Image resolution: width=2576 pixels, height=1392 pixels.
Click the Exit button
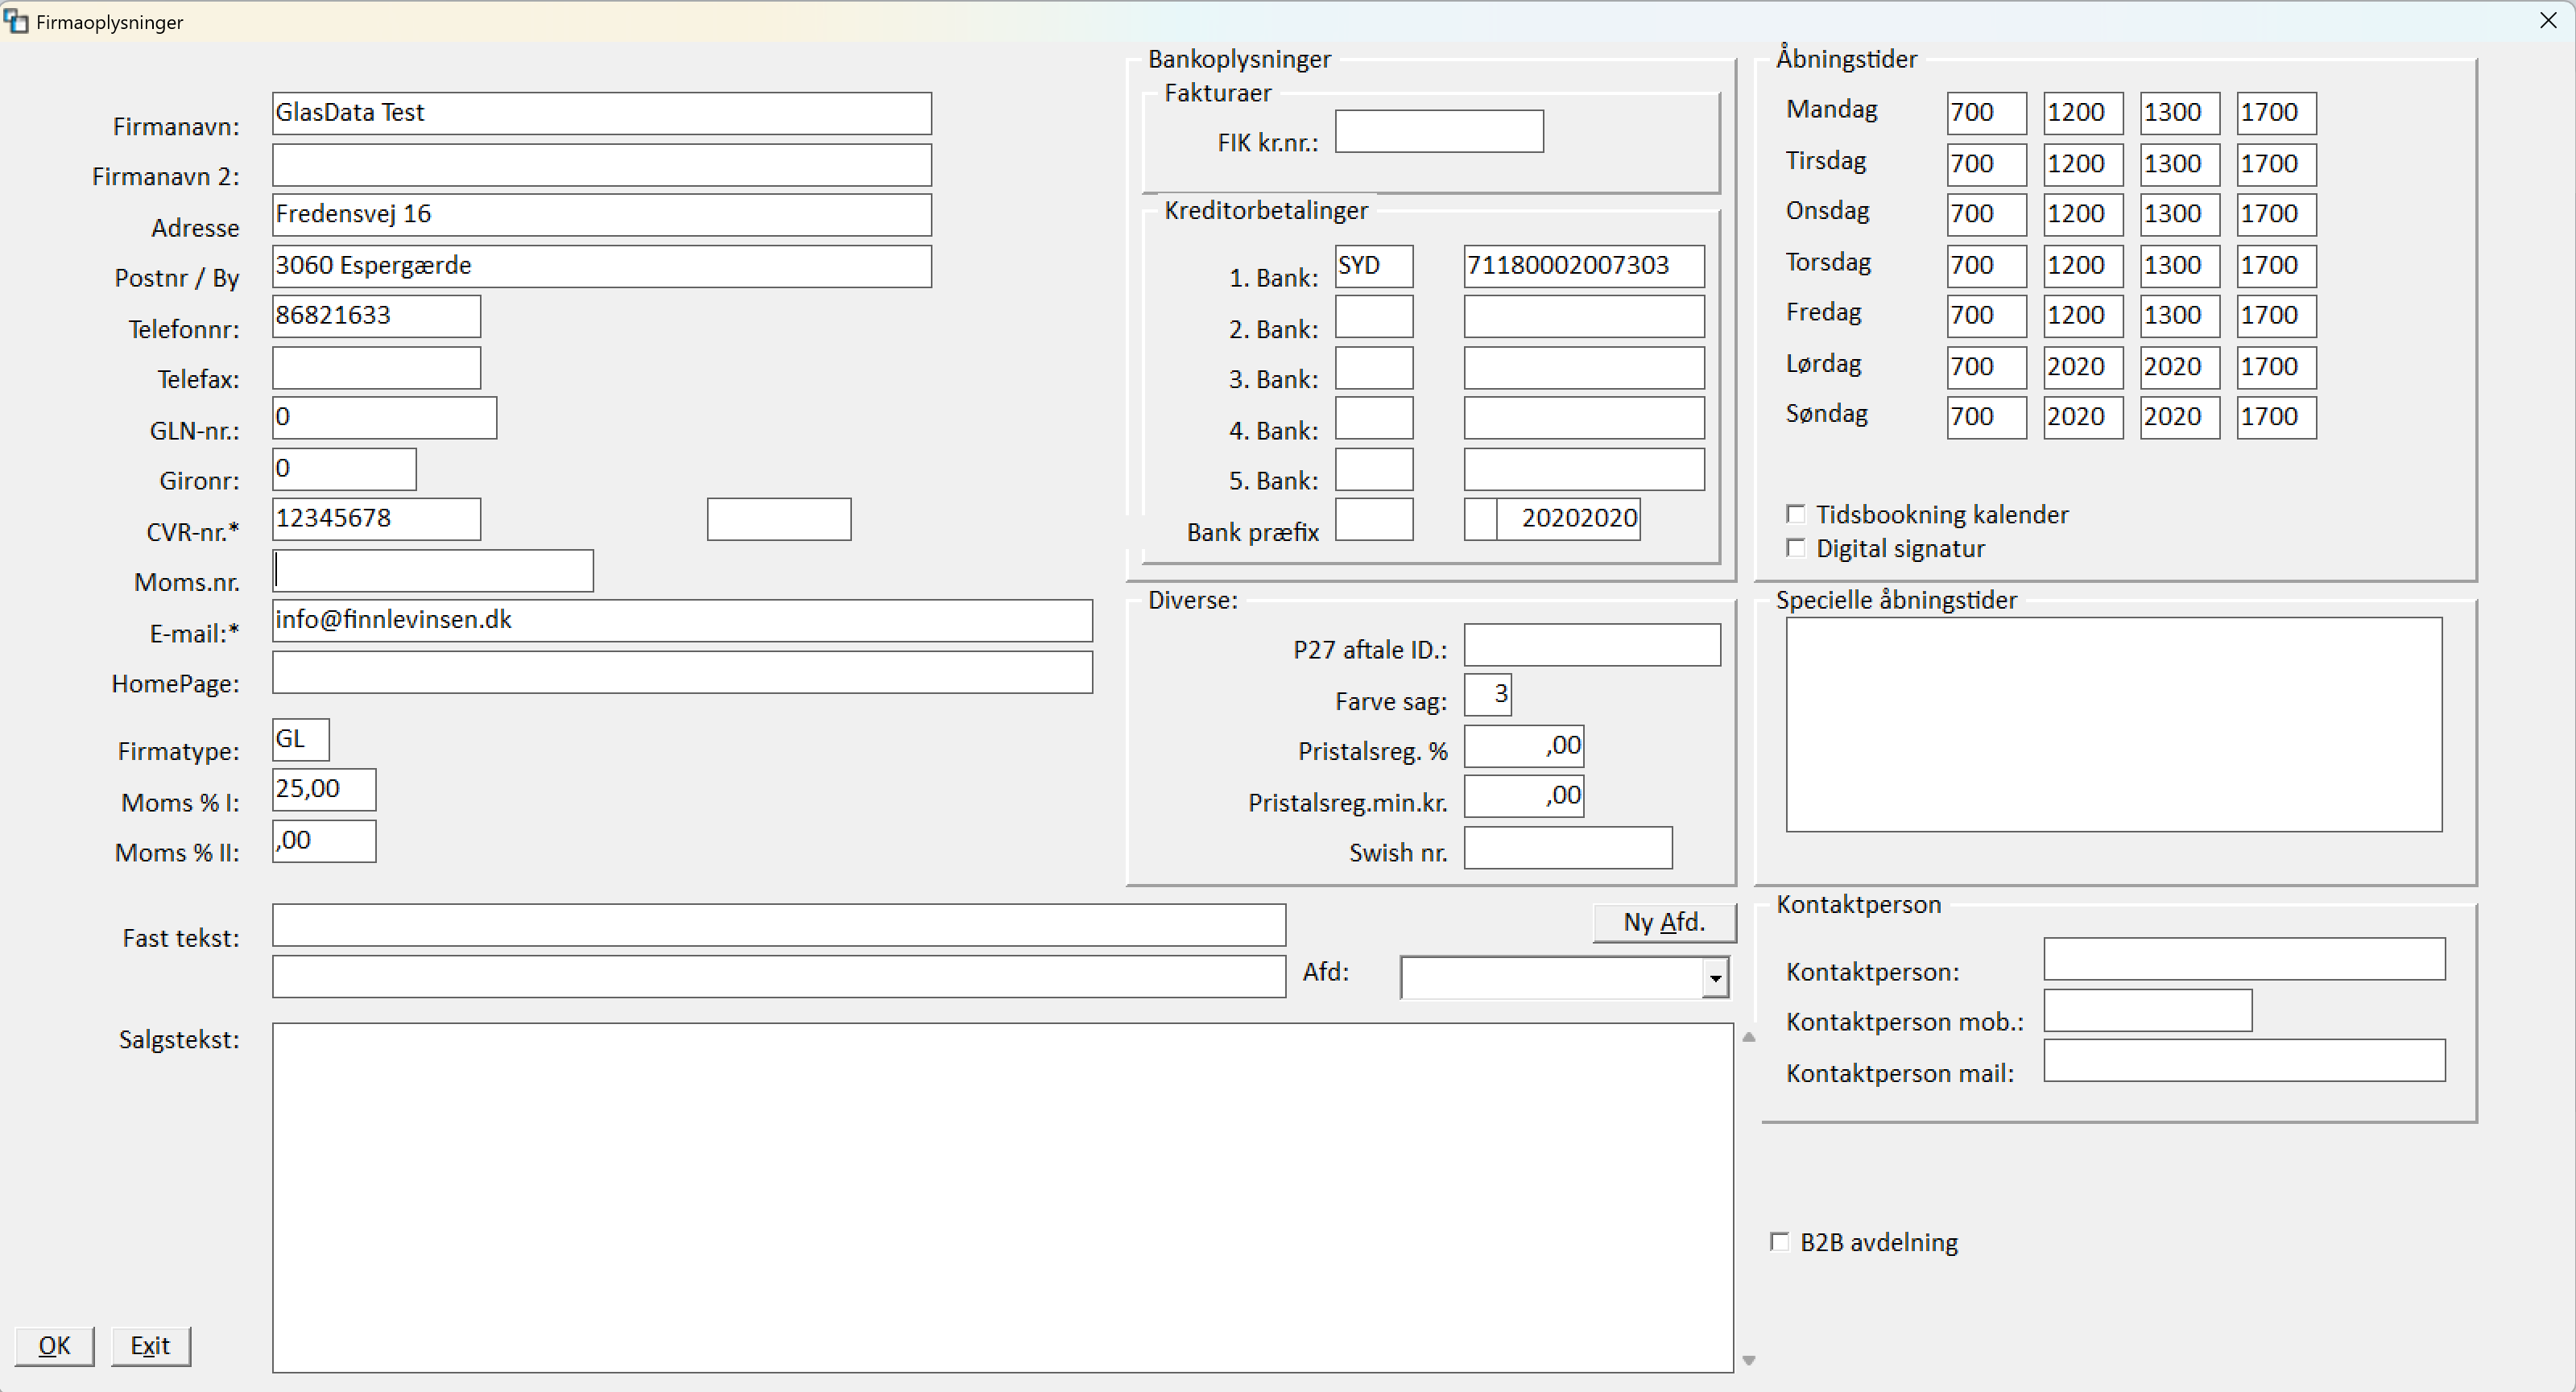click(150, 1346)
